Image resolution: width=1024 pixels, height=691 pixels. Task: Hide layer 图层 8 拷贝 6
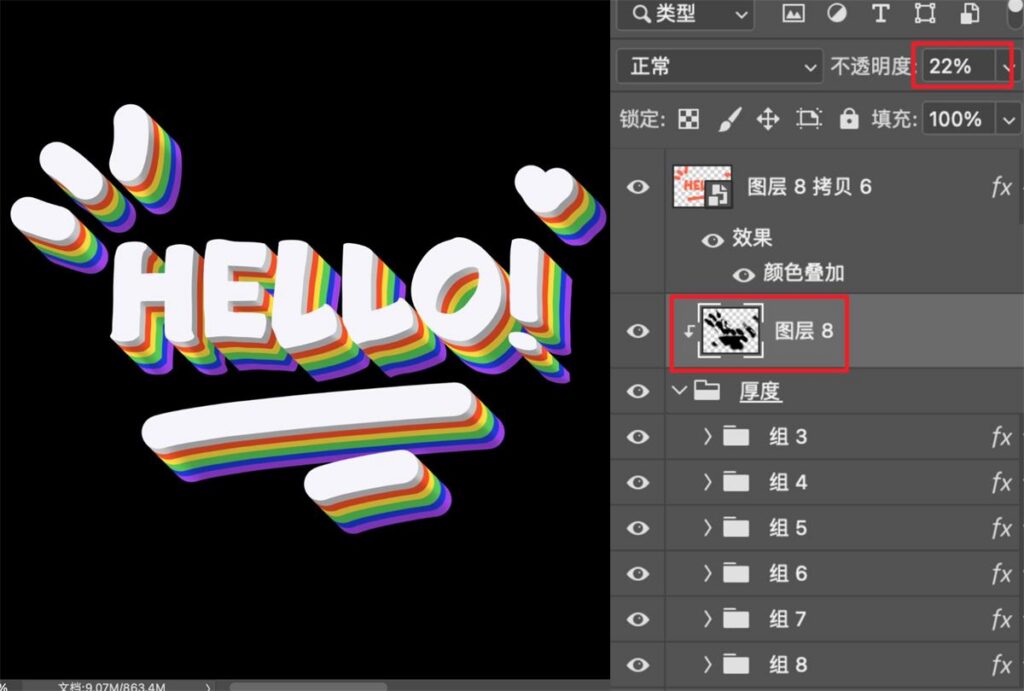pyautogui.click(x=638, y=187)
